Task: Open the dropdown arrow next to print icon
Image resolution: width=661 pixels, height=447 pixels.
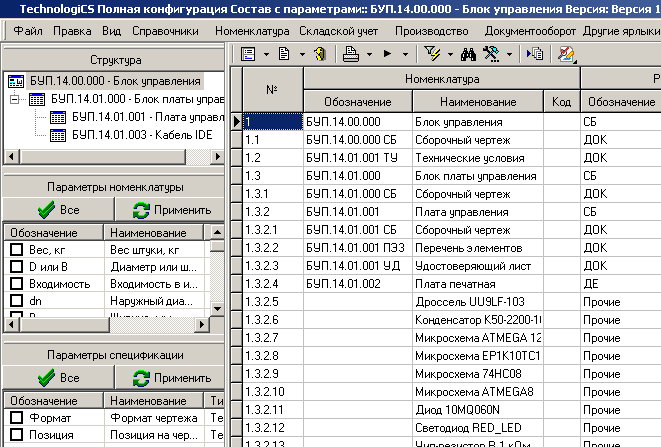Action: [x=367, y=53]
